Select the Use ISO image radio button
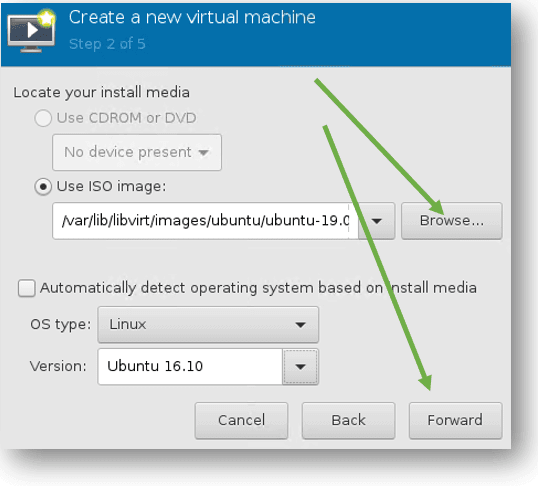The image size is (538, 486). tap(43, 187)
